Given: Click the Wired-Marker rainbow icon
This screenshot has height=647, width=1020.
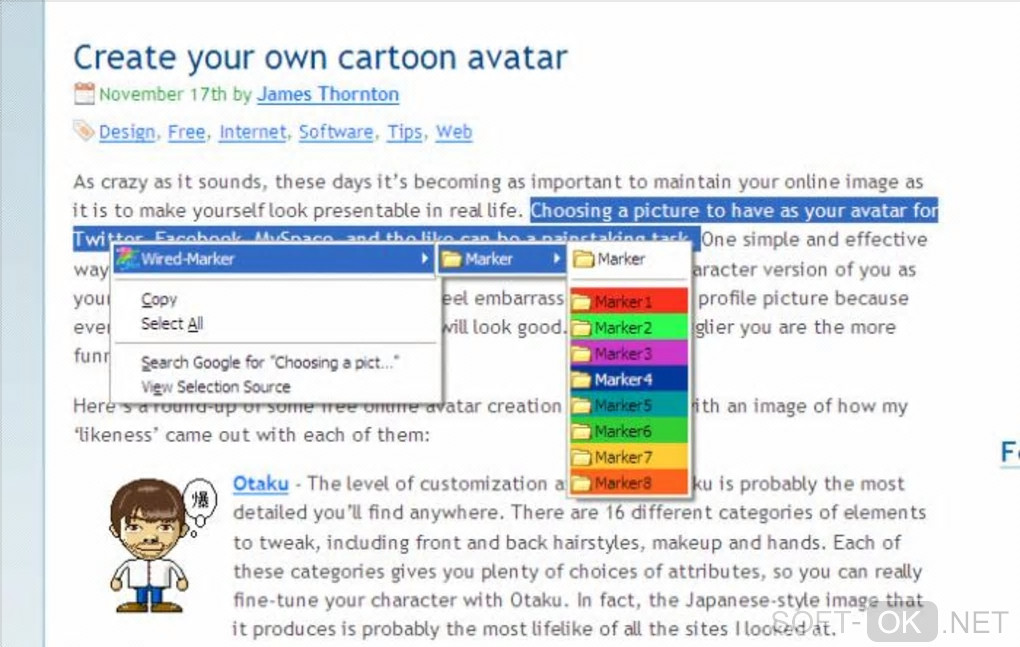Looking at the screenshot, I should click(126, 260).
